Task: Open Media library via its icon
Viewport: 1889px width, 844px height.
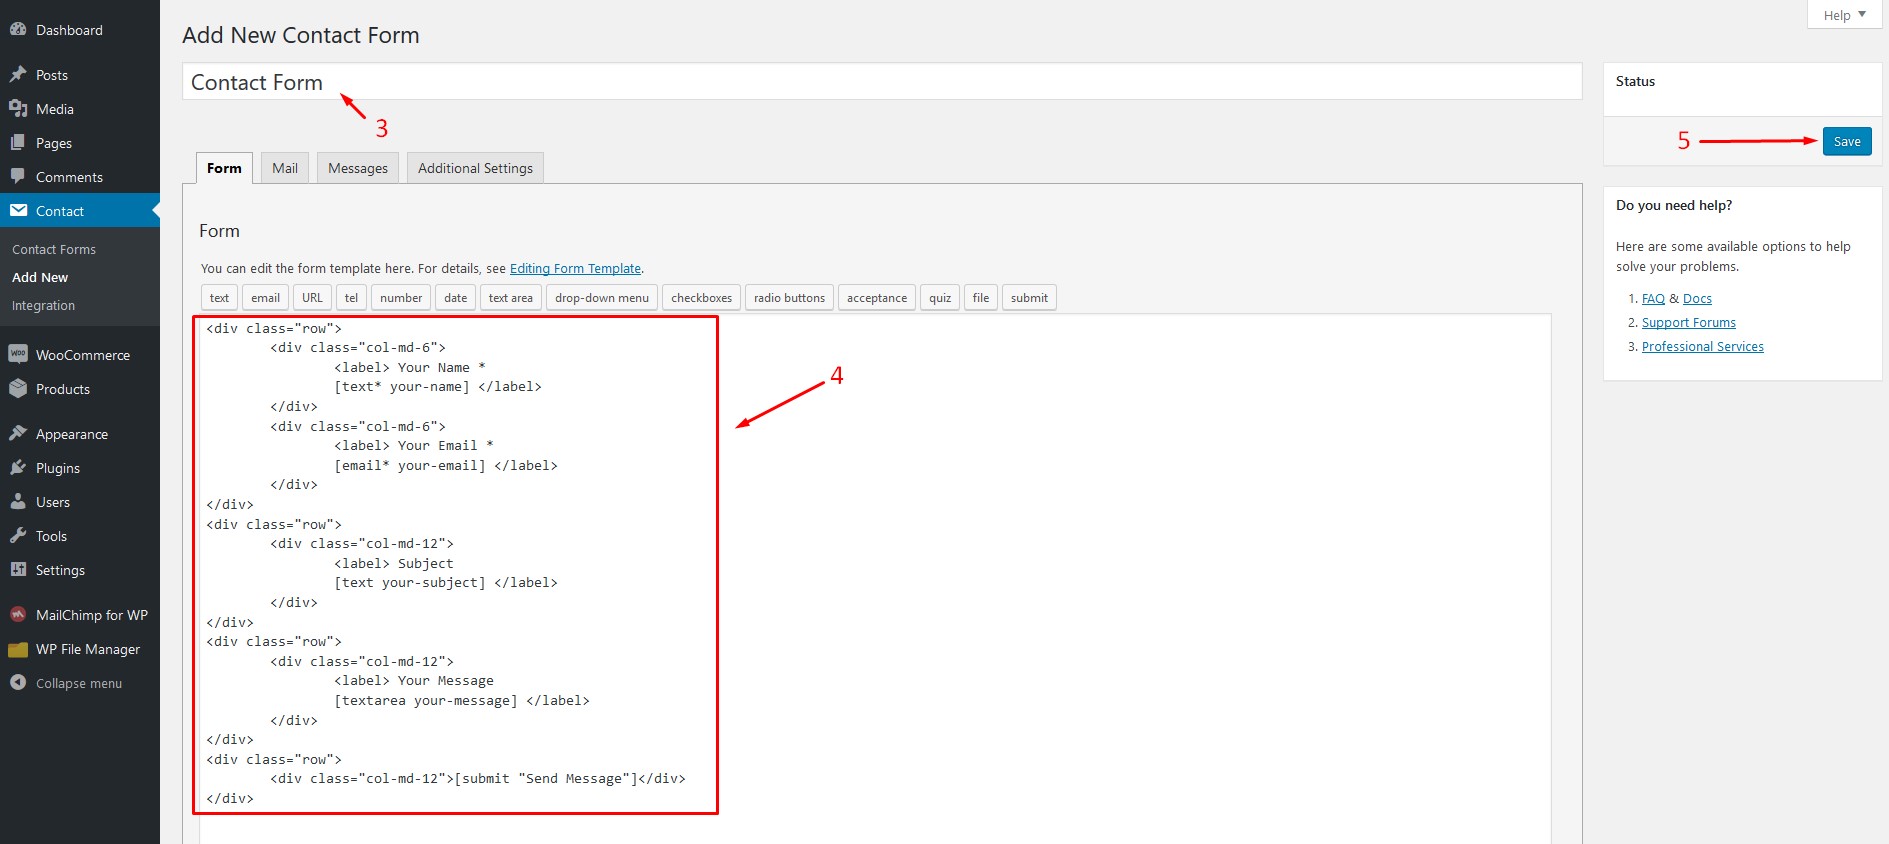Action: [x=18, y=109]
